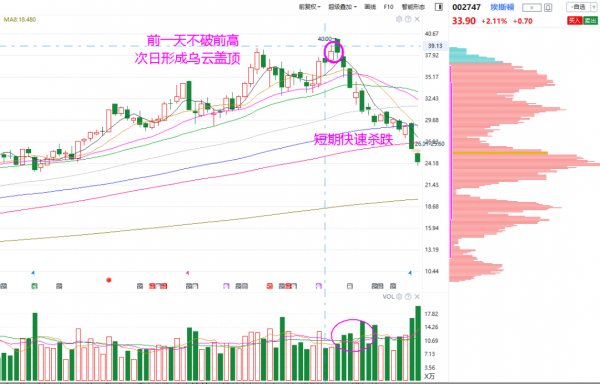This screenshot has height=384, width=600.
Task: Expand the 超级叠加 overlay dropdown
Action: pos(342,7)
